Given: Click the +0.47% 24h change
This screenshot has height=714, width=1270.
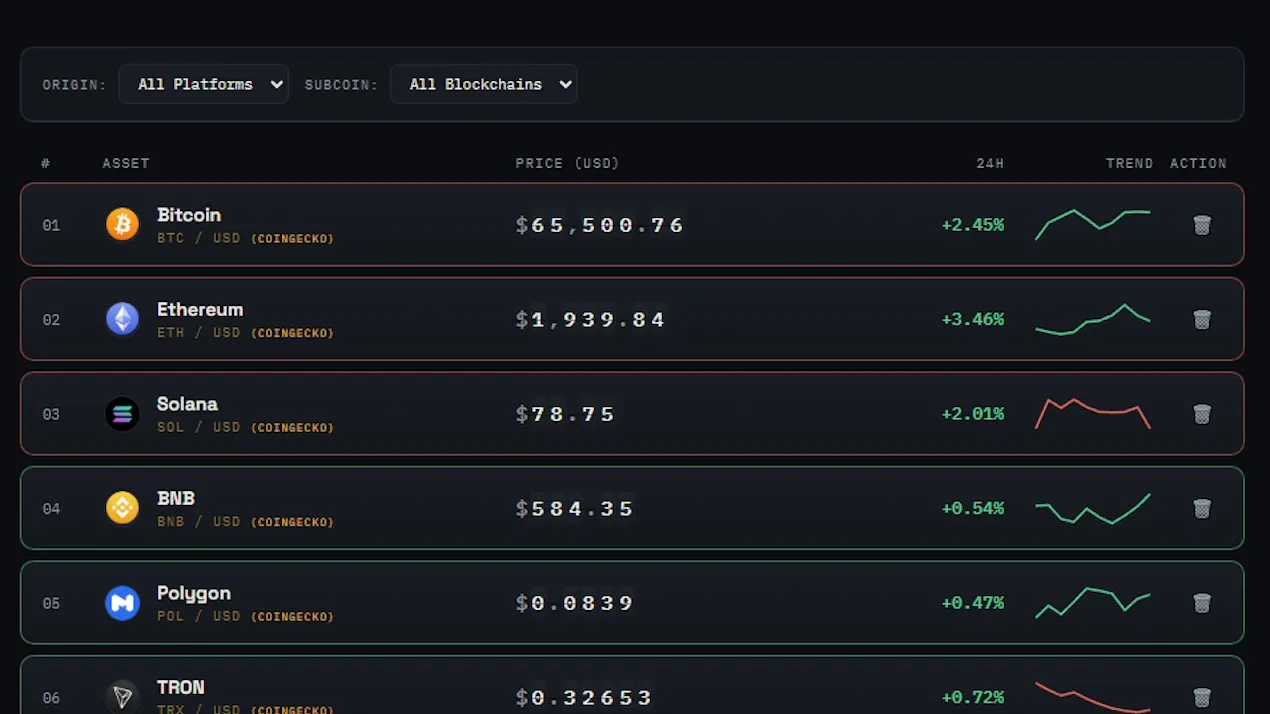Looking at the screenshot, I should 972,603.
